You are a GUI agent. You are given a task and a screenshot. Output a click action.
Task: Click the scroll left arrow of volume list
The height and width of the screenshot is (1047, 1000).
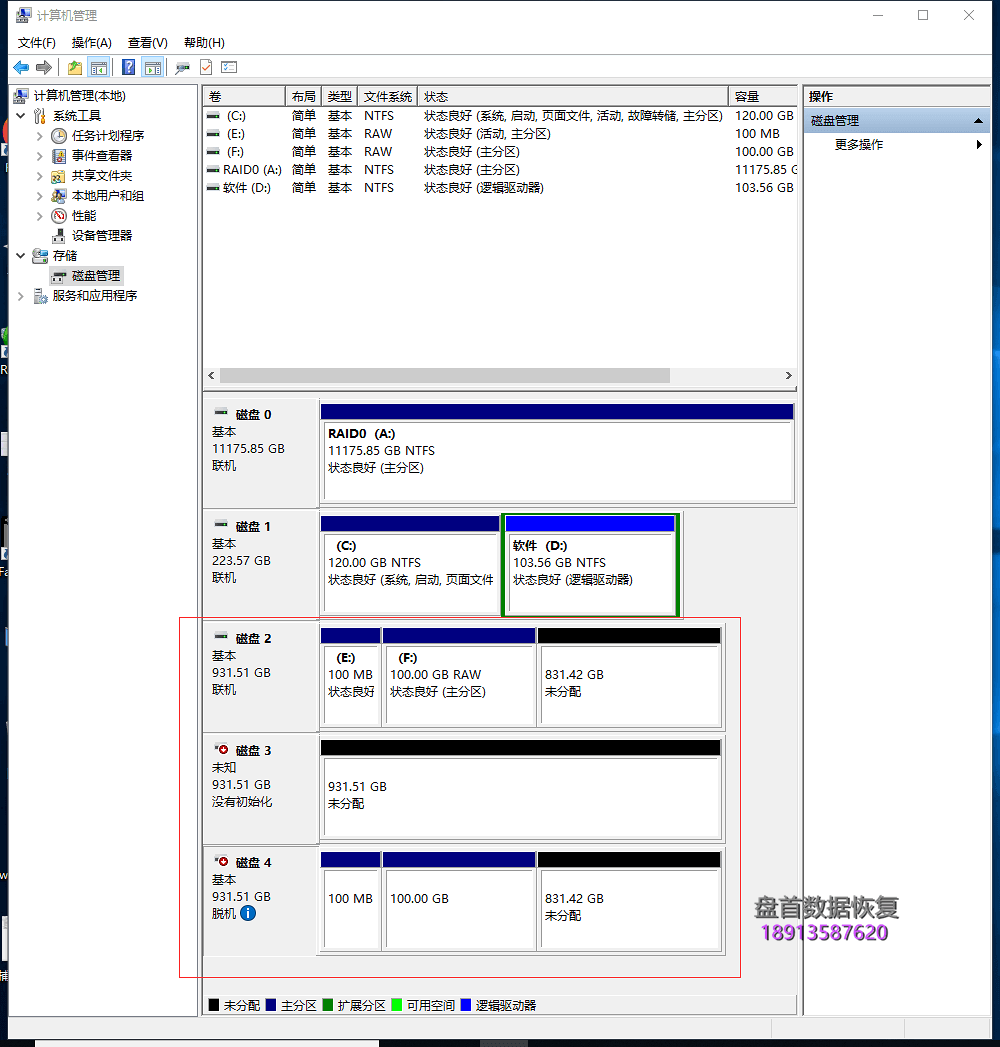(212, 375)
